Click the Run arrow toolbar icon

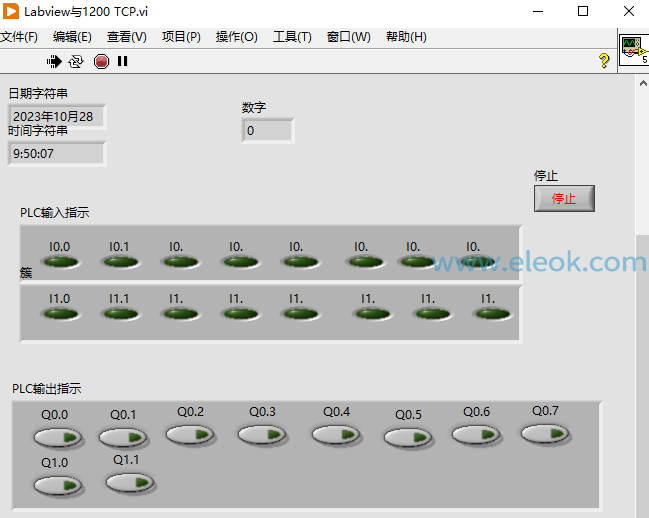pos(54,62)
